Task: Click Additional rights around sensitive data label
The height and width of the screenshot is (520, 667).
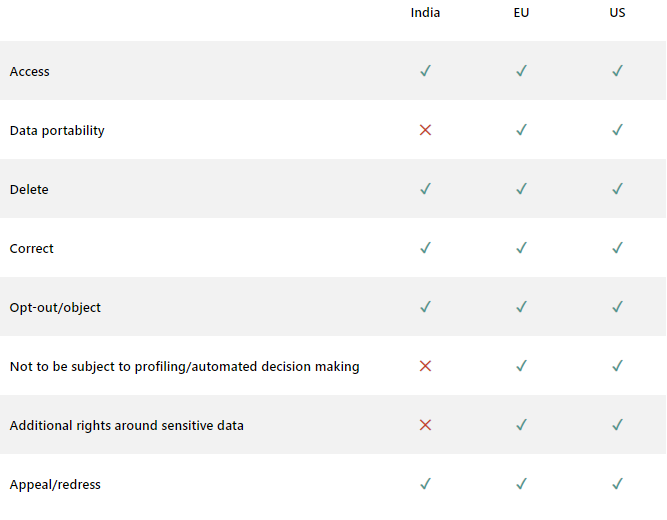Action: pos(126,426)
